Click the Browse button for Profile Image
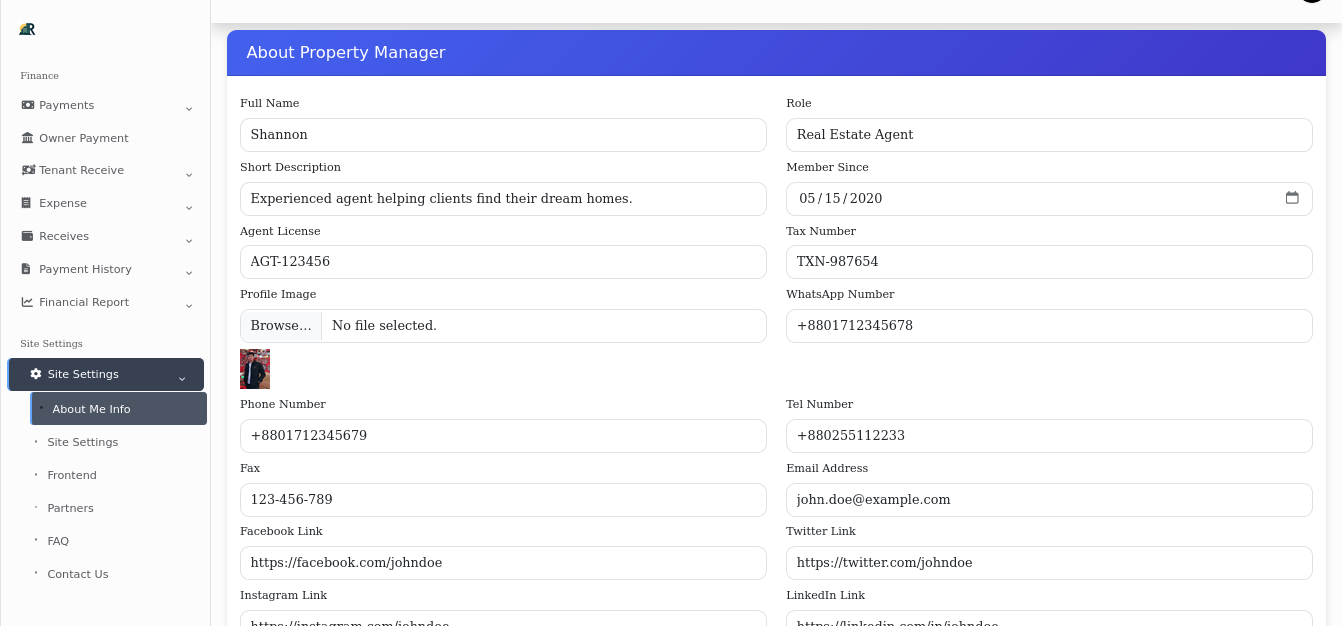 tap(281, 325)
